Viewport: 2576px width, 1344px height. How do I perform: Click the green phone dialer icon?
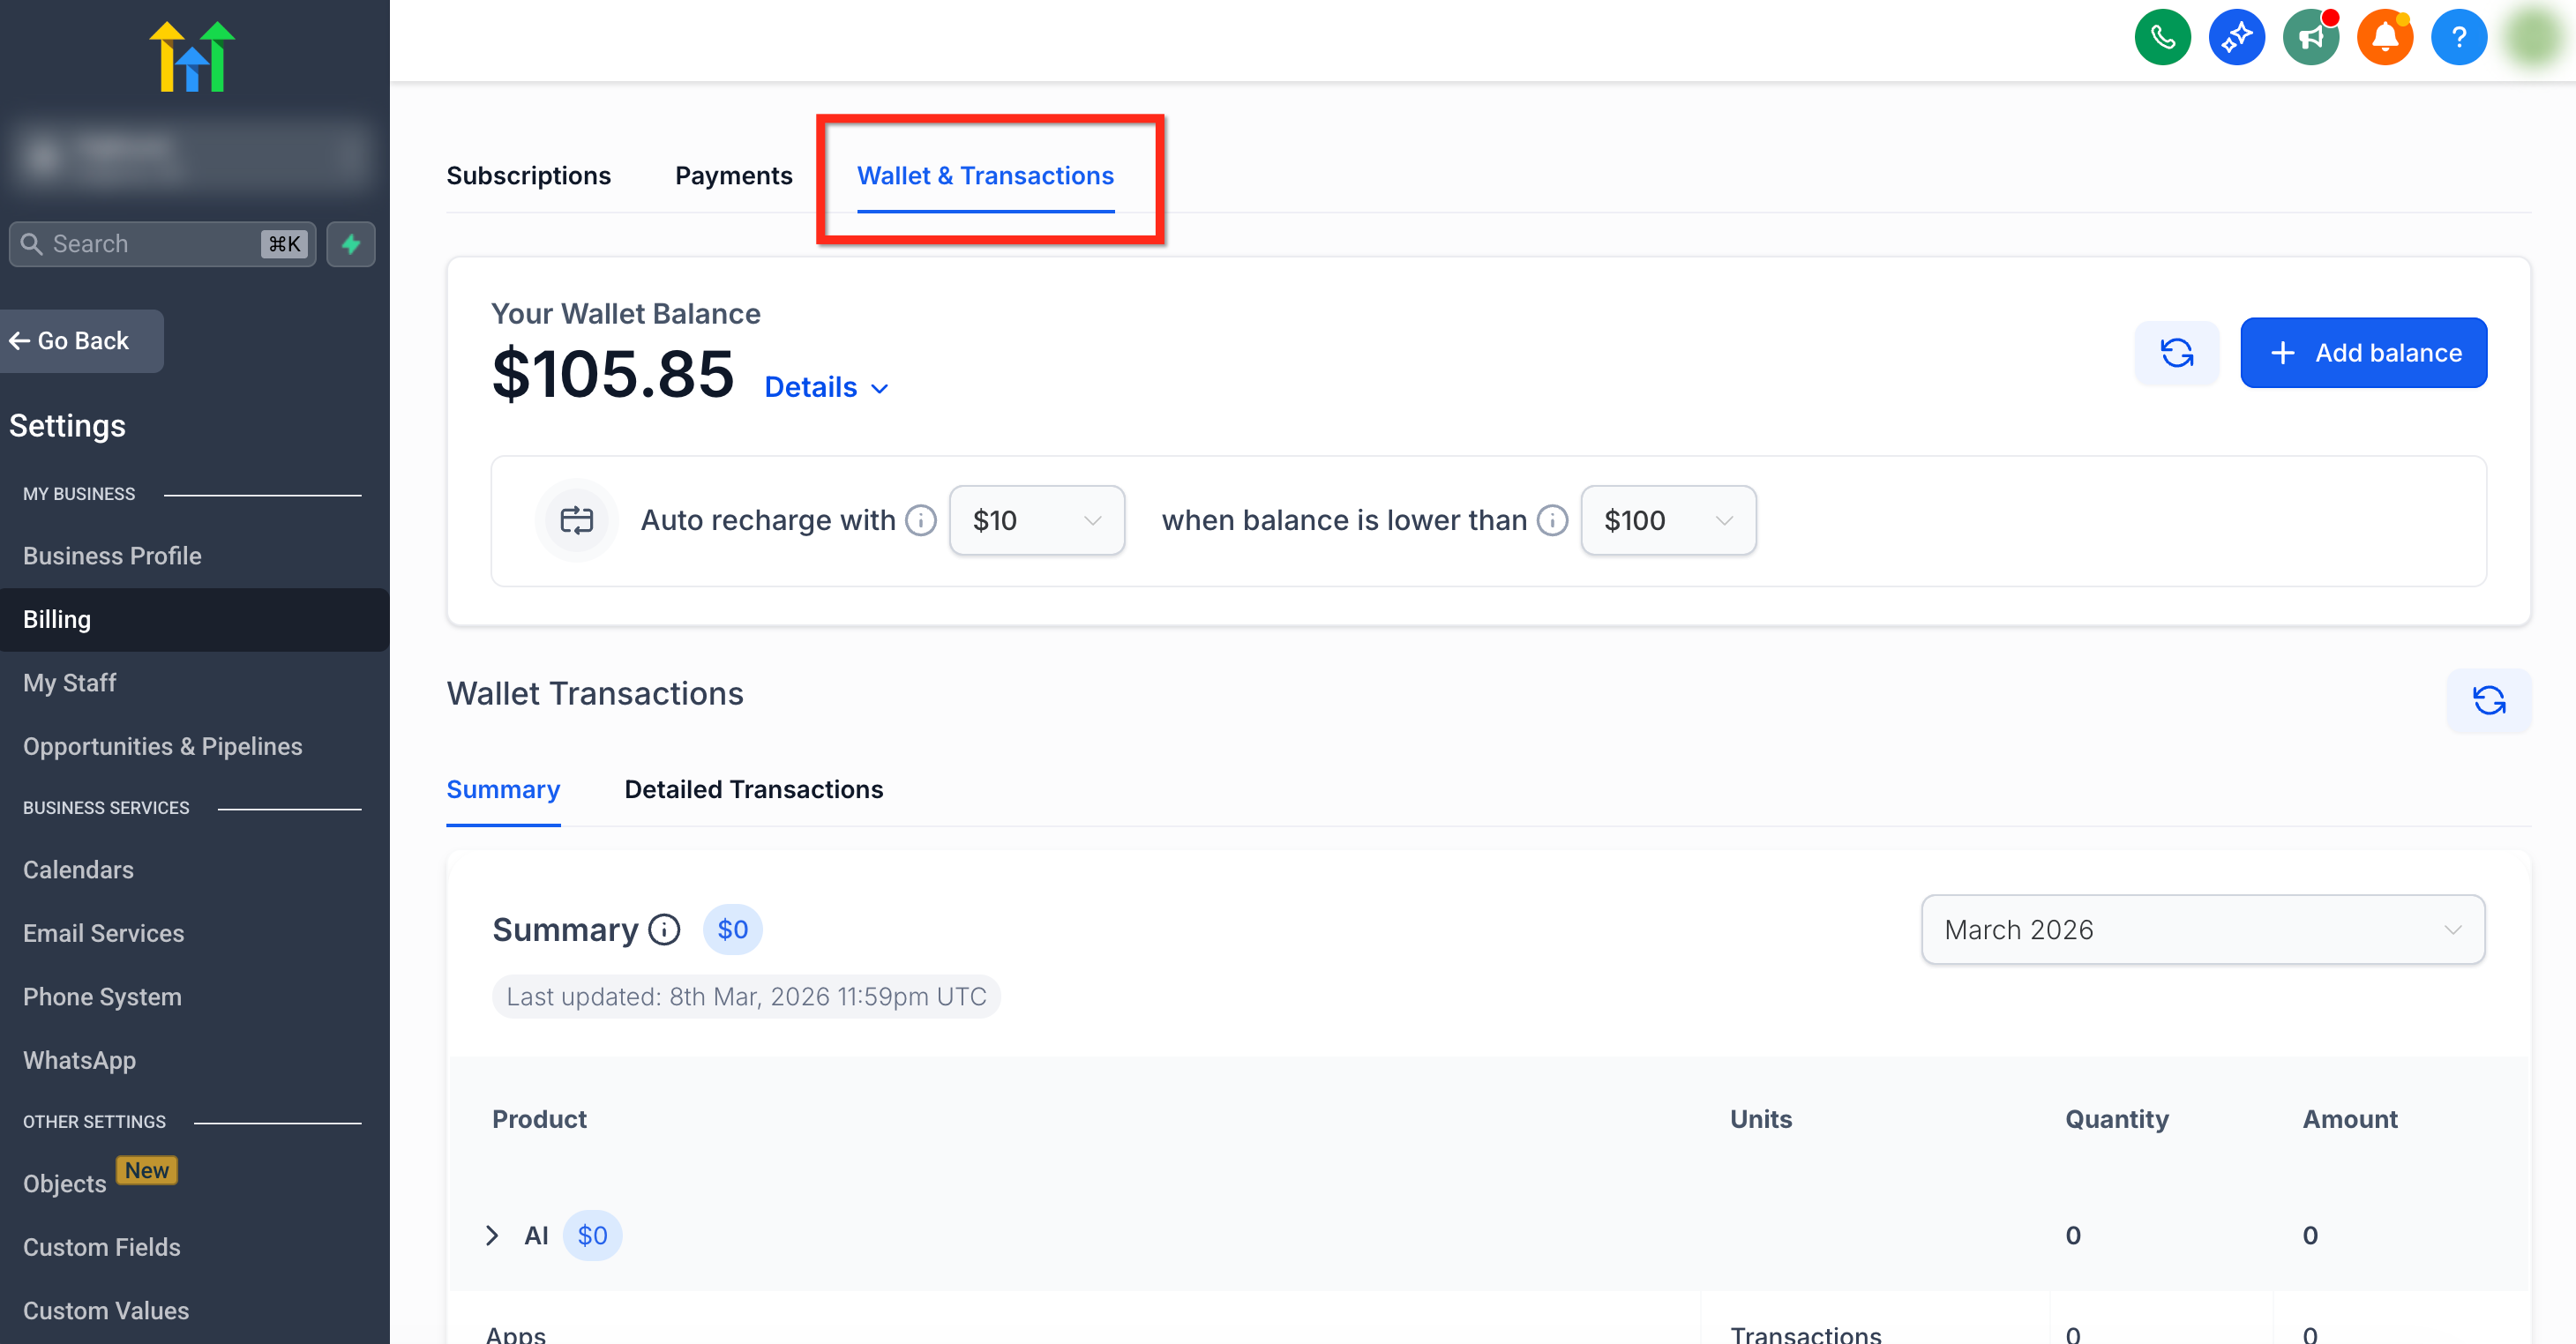[x=2162, y=38]
